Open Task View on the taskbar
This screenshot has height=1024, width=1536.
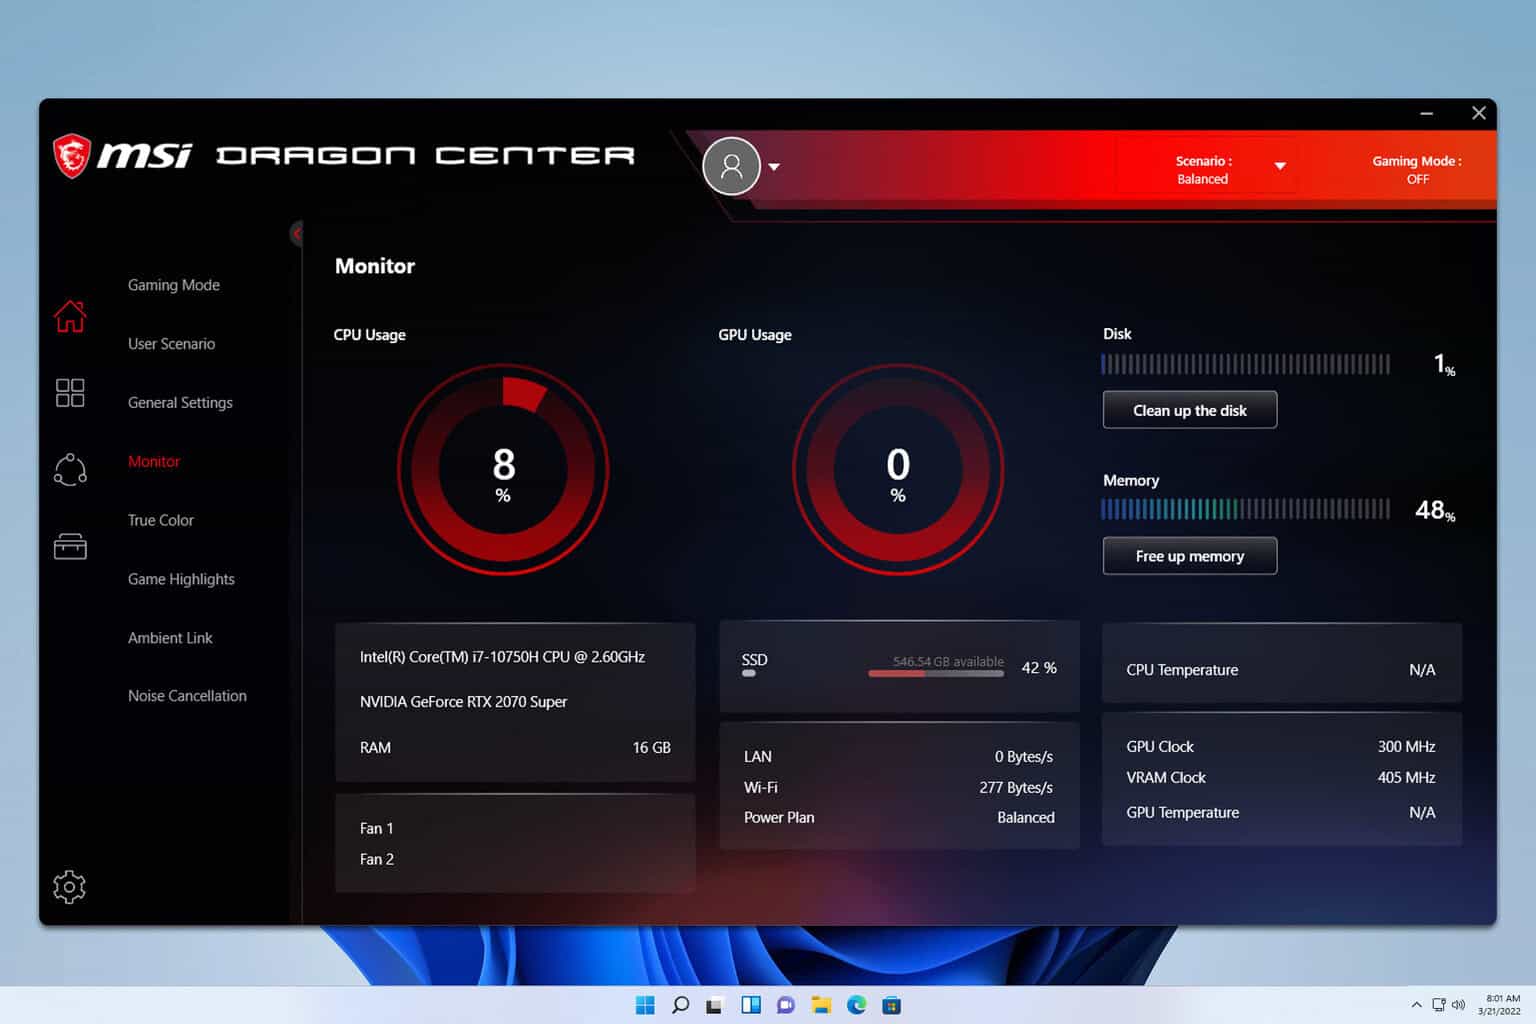click(x=715, y=1005)
